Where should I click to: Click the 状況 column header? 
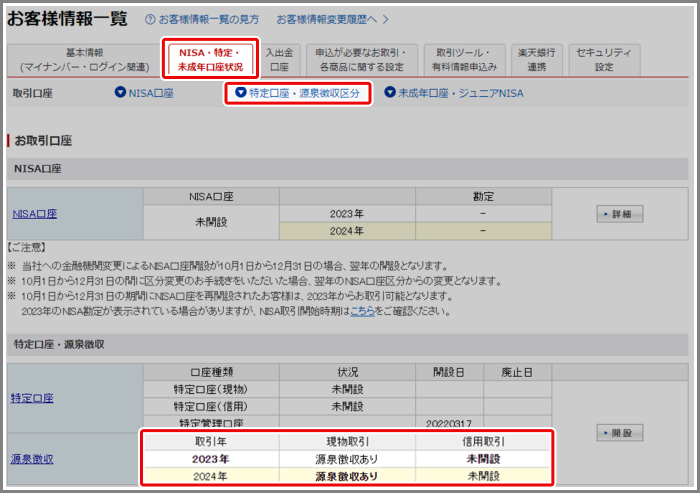pyautogui.click(x=347, y=372)
